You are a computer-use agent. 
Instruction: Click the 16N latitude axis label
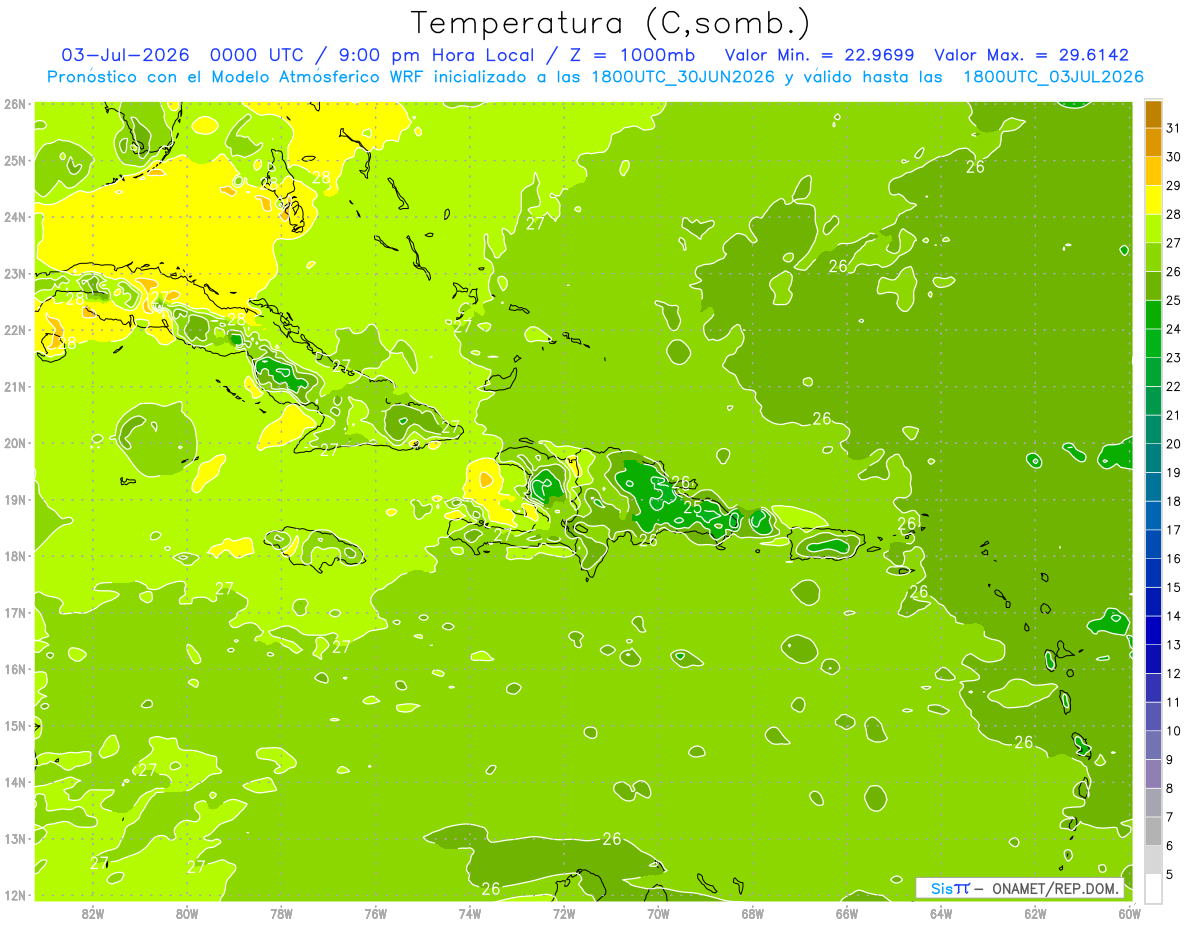pos(15,669)
